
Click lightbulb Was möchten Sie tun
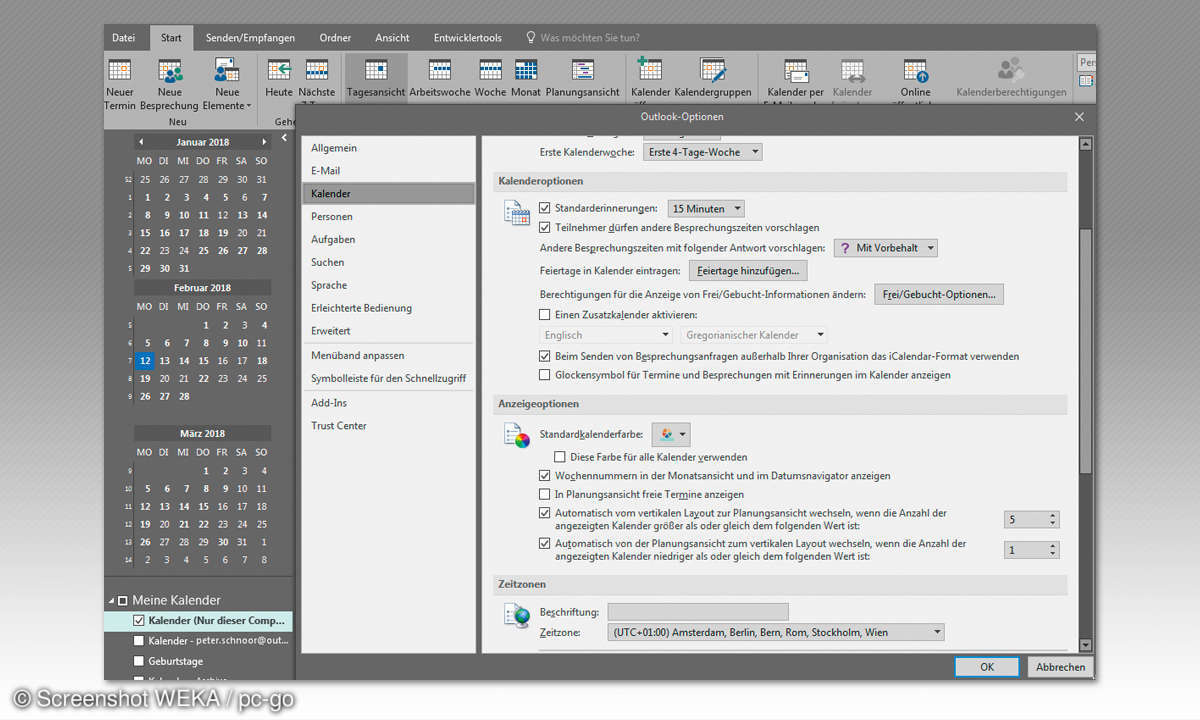point(531,38)
